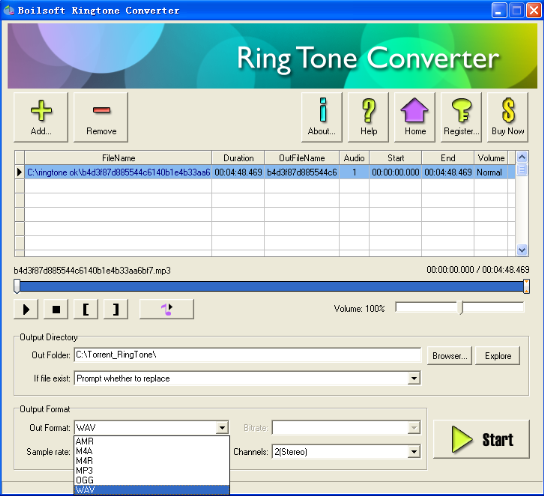544x496 pixels.
Task: Choose WAV in the format list
Action: click(x=152, y=490)
